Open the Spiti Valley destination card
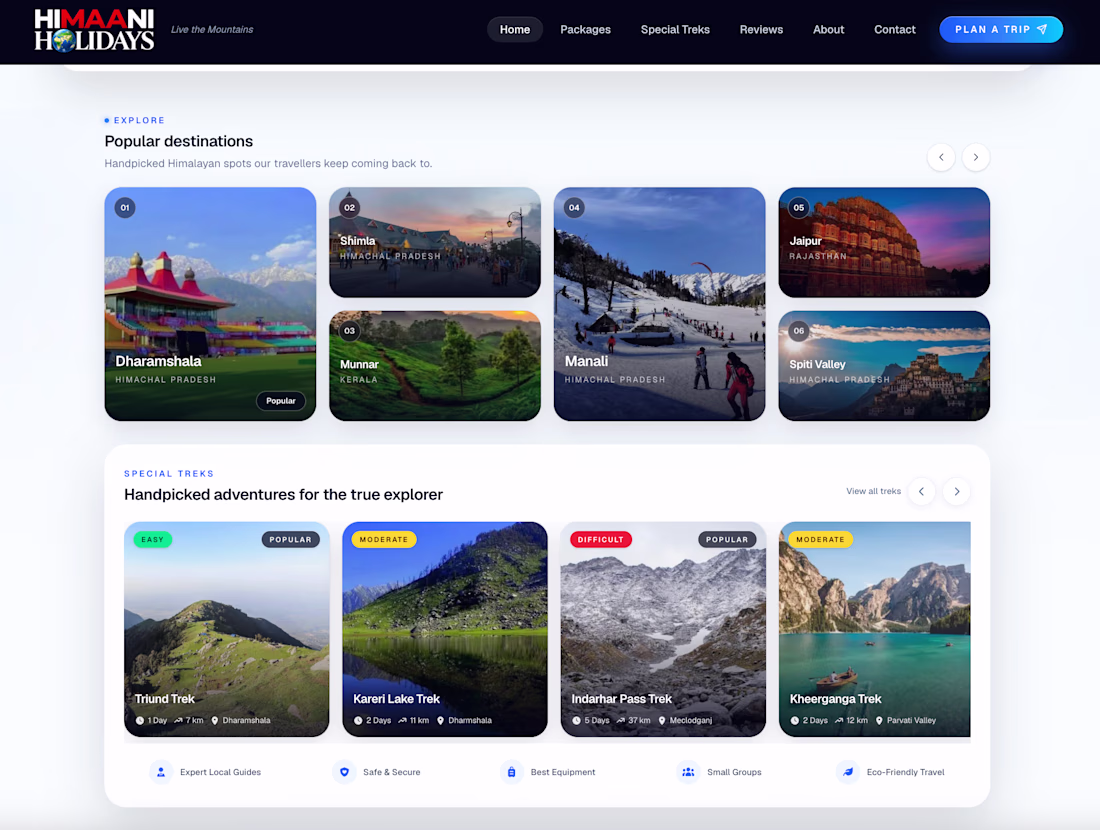 click(884, 366)
